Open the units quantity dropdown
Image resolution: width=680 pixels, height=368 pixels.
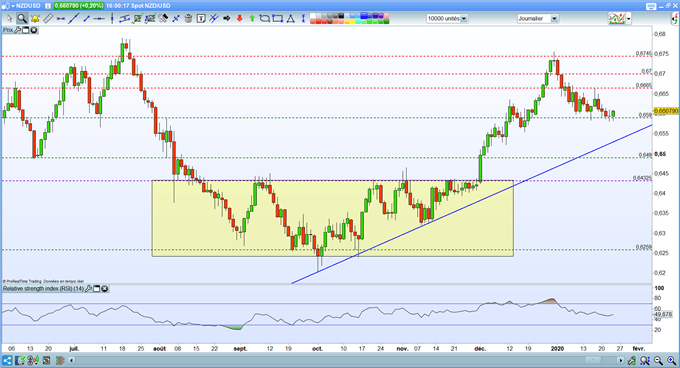464,19
